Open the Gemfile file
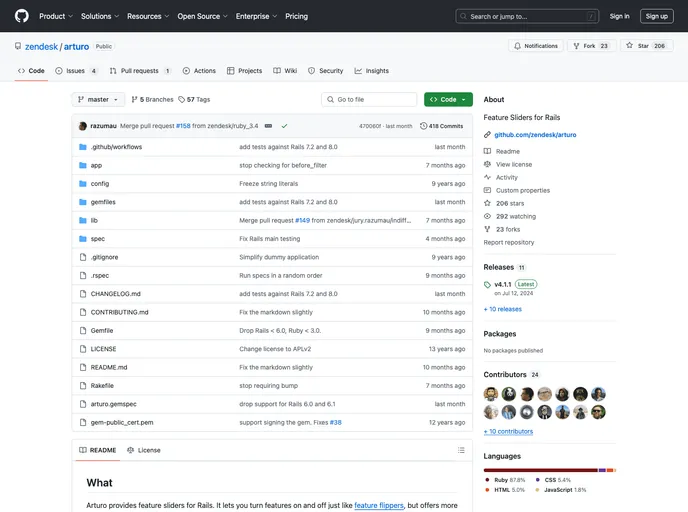688x512 pixels. pyautogui.click(x=102, y=331)
